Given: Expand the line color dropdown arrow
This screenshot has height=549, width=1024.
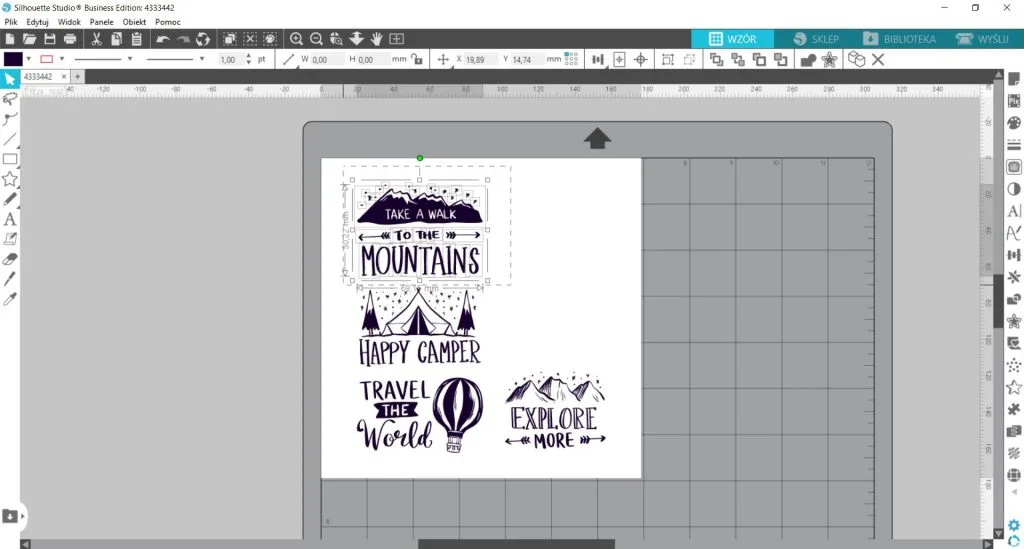Looking at the screenshot, I should [x=62, y=59].
